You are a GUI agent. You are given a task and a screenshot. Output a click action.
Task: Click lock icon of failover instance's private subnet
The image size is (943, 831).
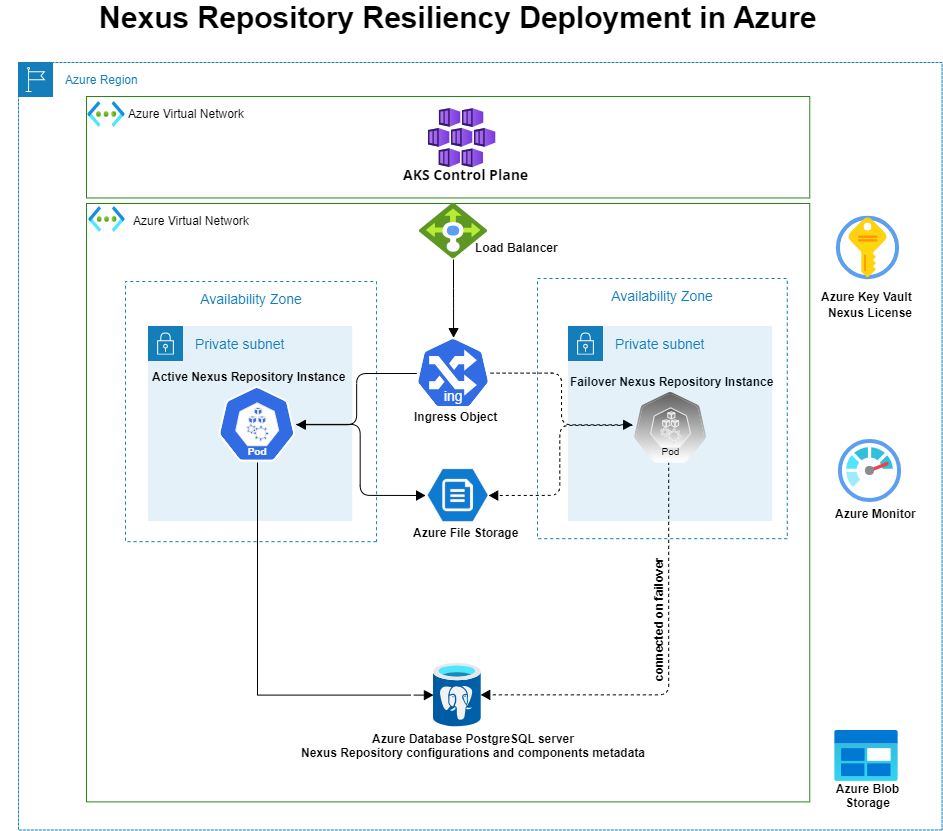coord(585,343)
